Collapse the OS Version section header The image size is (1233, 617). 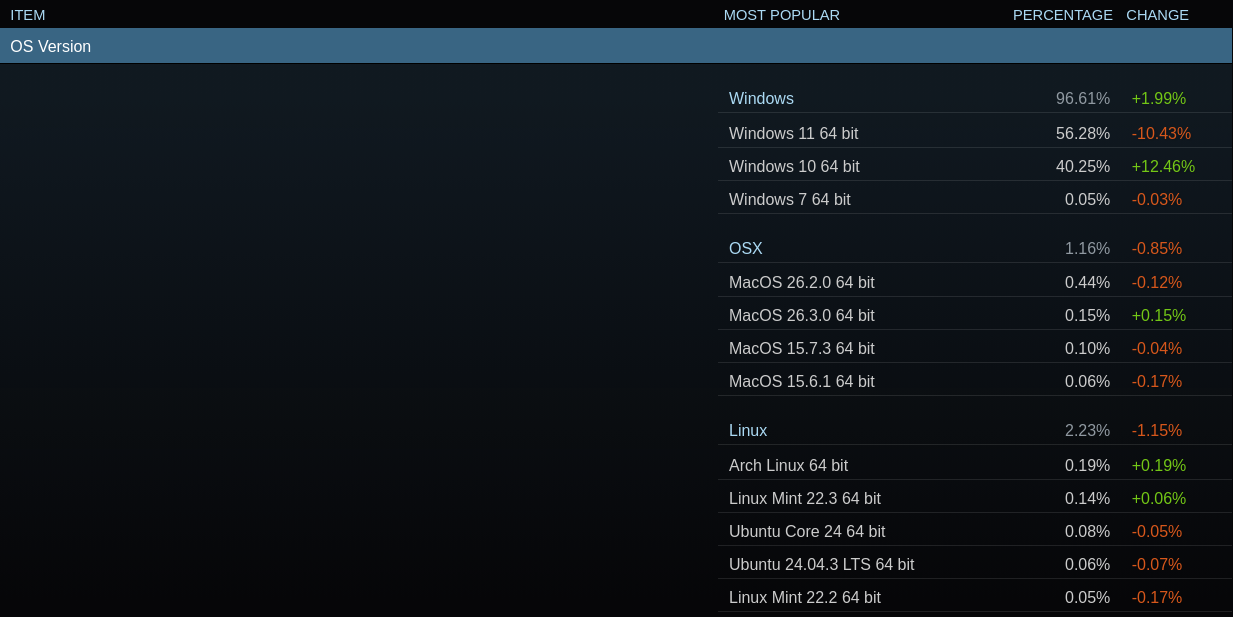tap(50, 46)
